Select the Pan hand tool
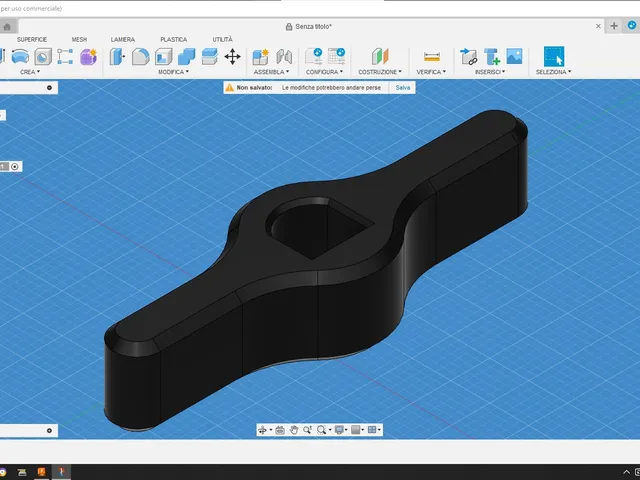This screenshot has width=640, height=480. click(x=294, y=430)
